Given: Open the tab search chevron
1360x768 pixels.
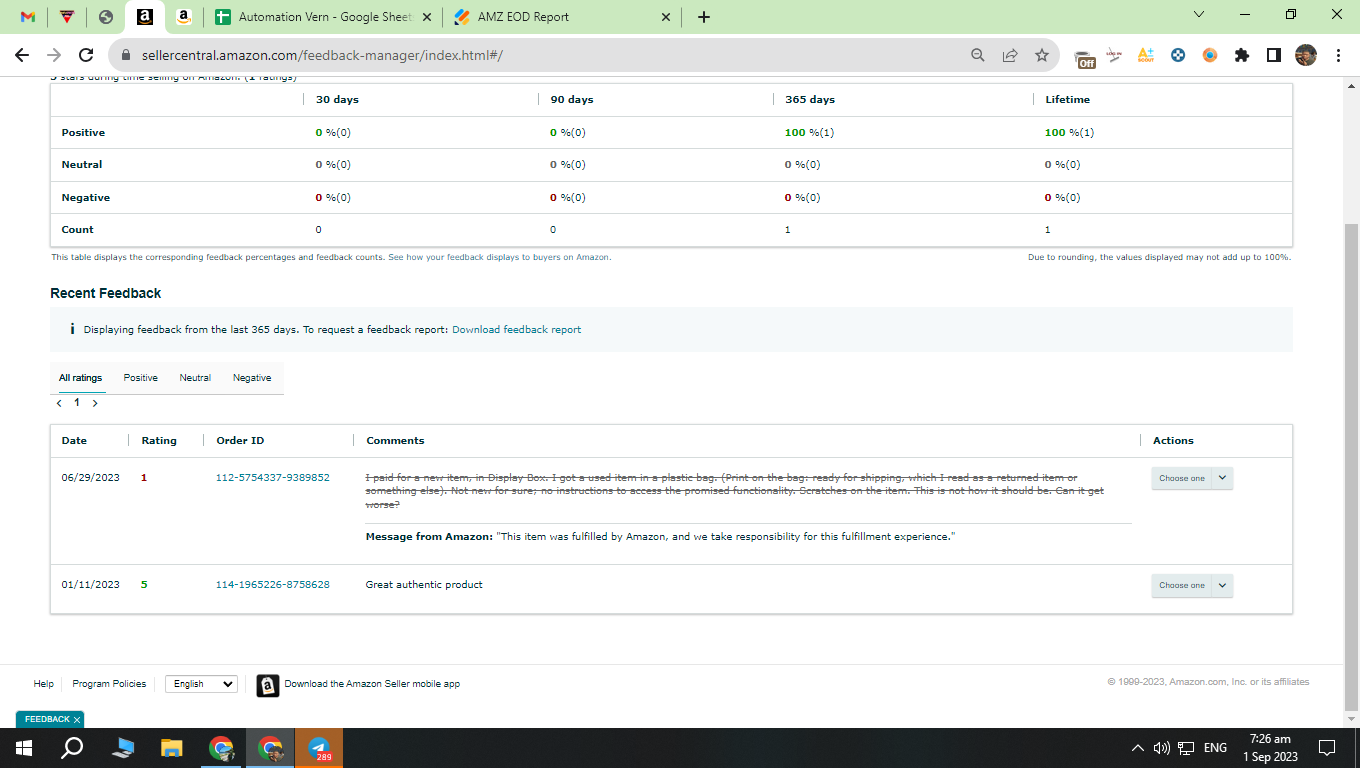Looking at the screenshot, I should (1200, 15).
